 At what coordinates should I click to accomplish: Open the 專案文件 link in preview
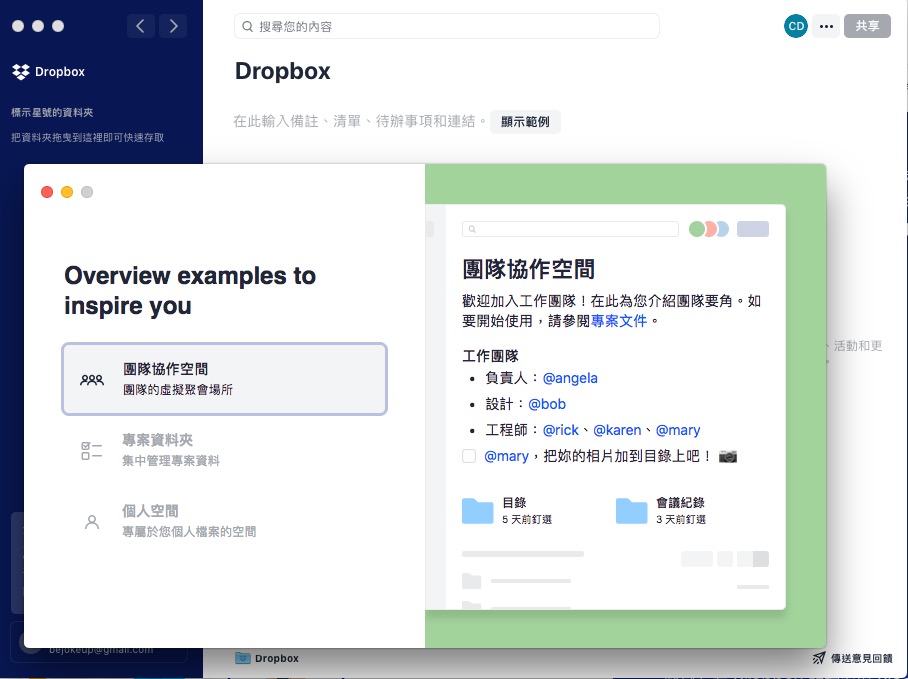pyautogui.click(x=619, y=321)
